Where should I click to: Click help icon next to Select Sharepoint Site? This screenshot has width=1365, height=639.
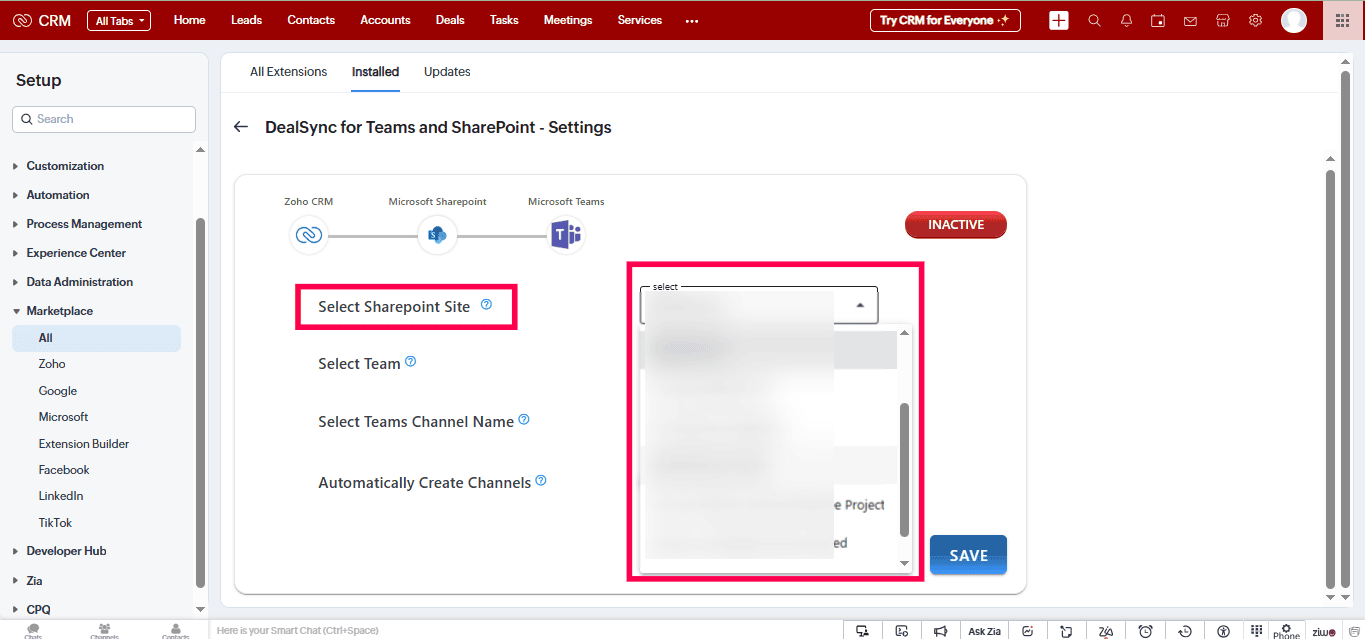(x=486, y=304)
